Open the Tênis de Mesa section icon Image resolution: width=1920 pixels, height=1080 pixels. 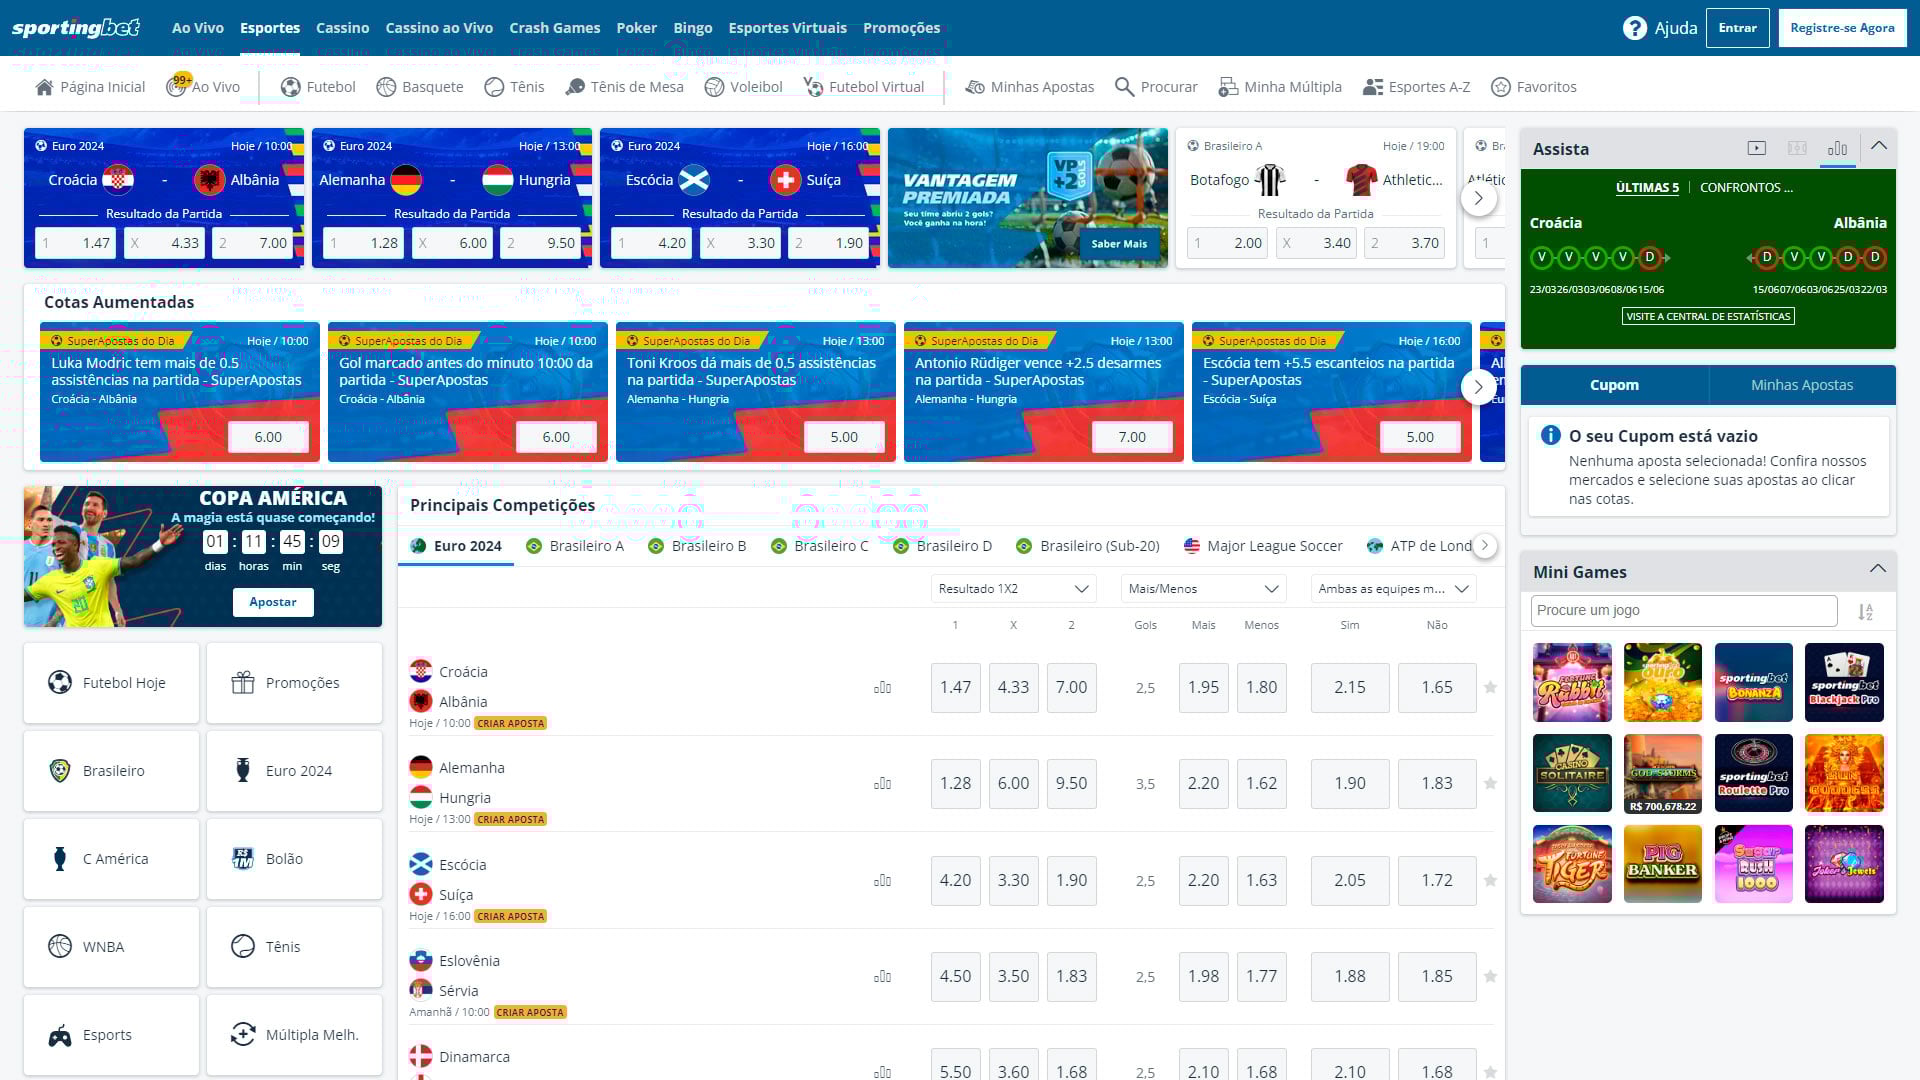pos(574,86)
